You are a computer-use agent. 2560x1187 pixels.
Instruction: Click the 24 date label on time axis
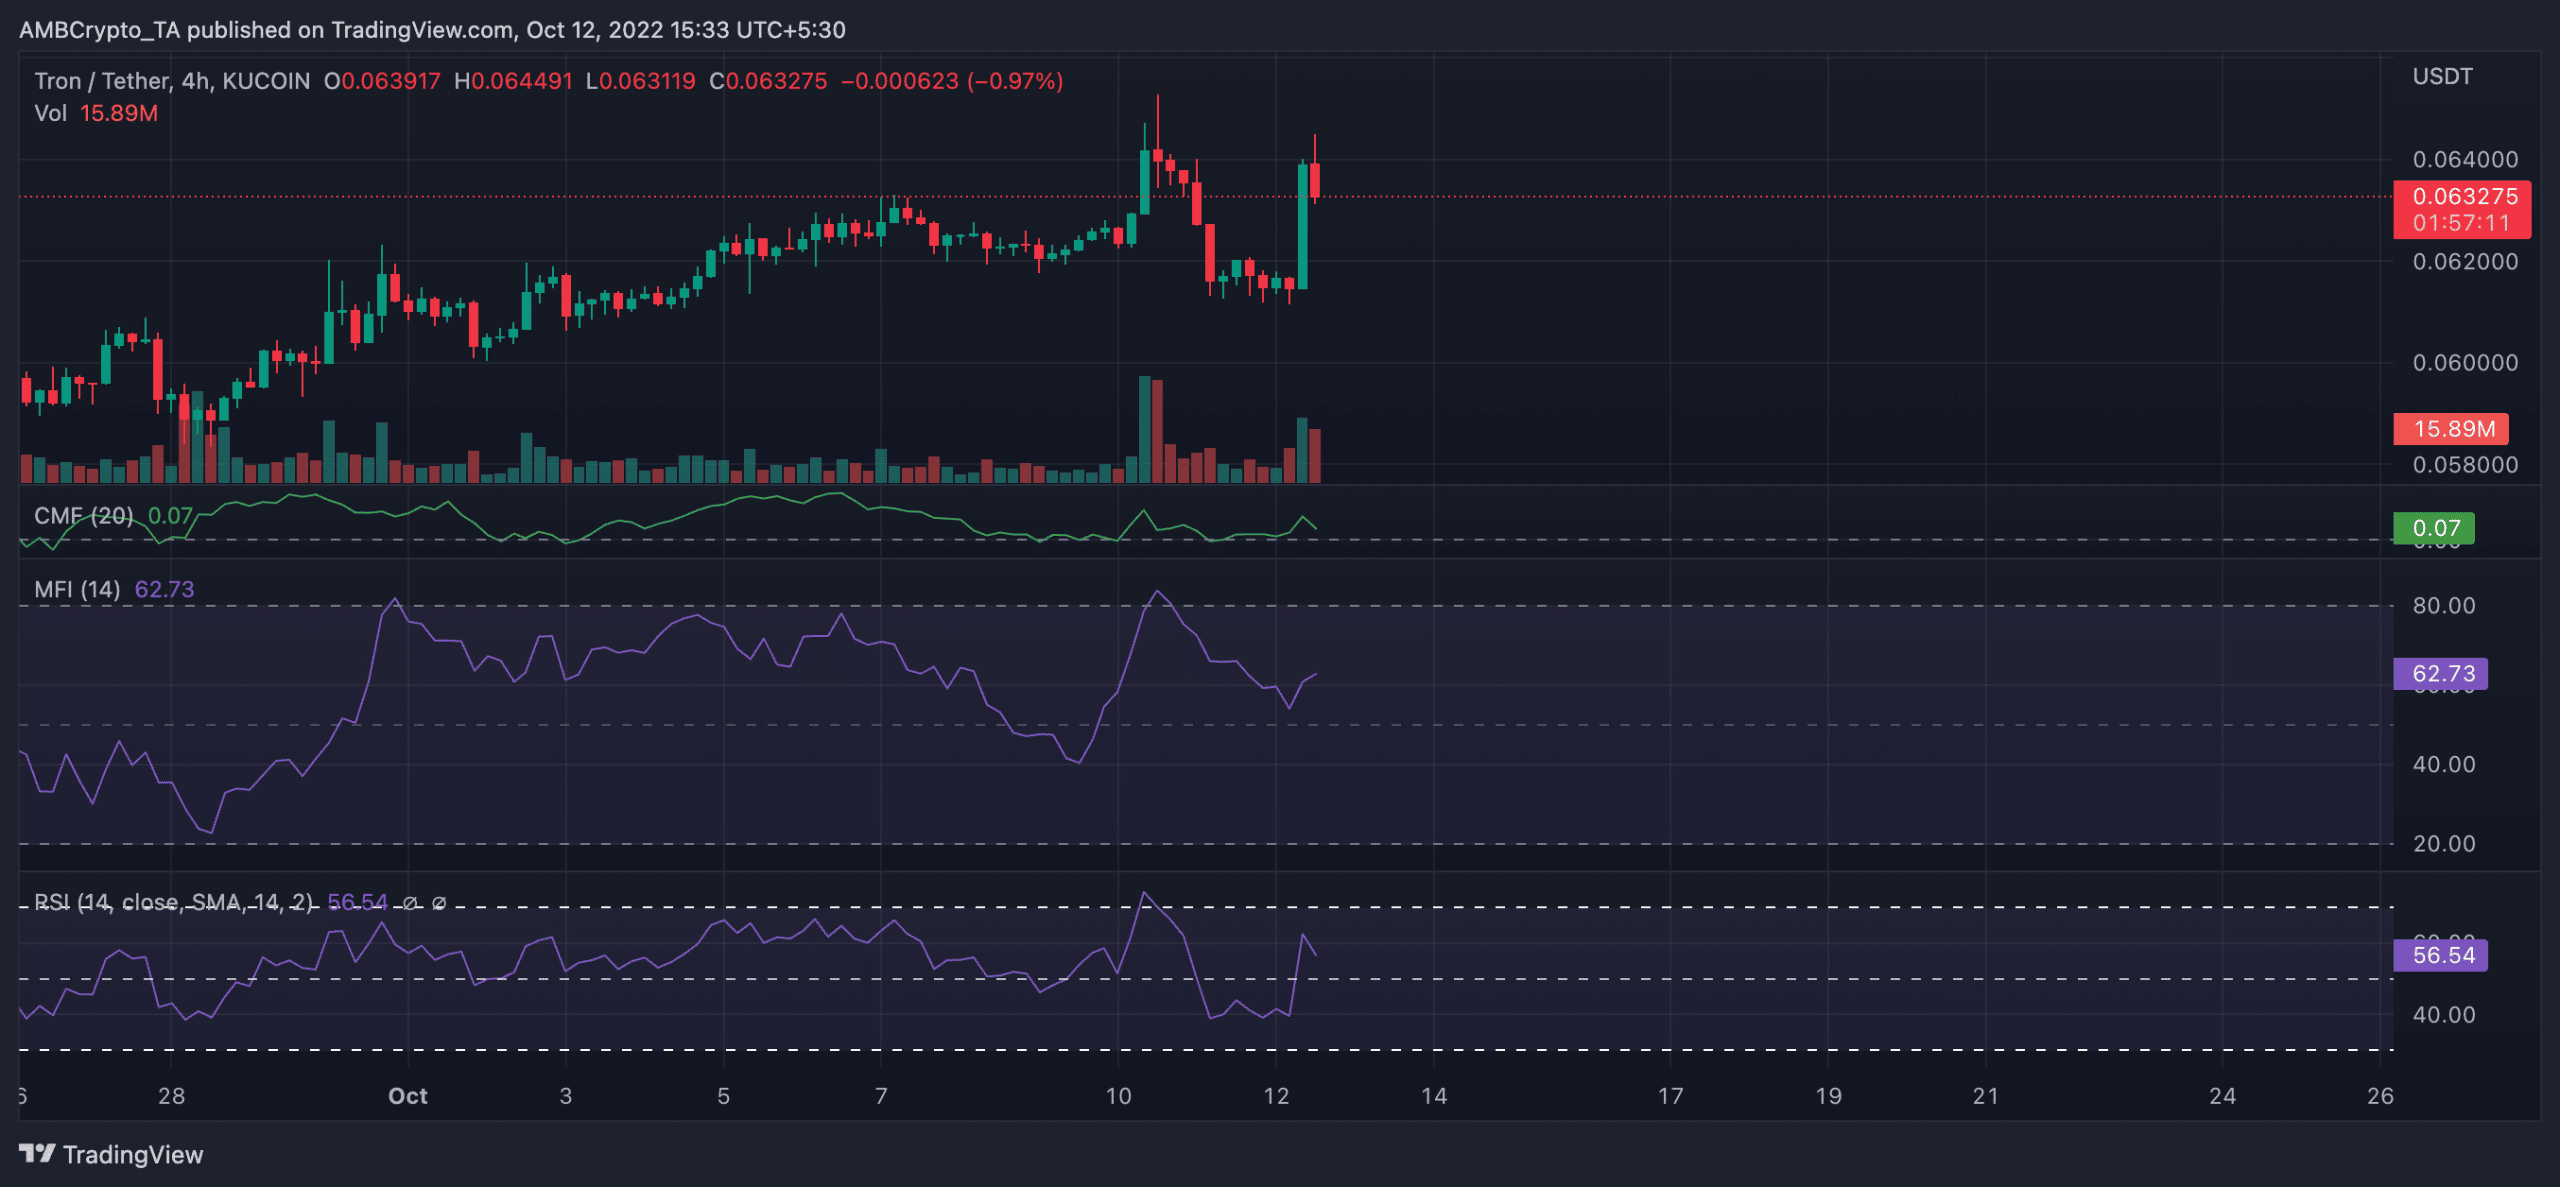[2222, 1096]
